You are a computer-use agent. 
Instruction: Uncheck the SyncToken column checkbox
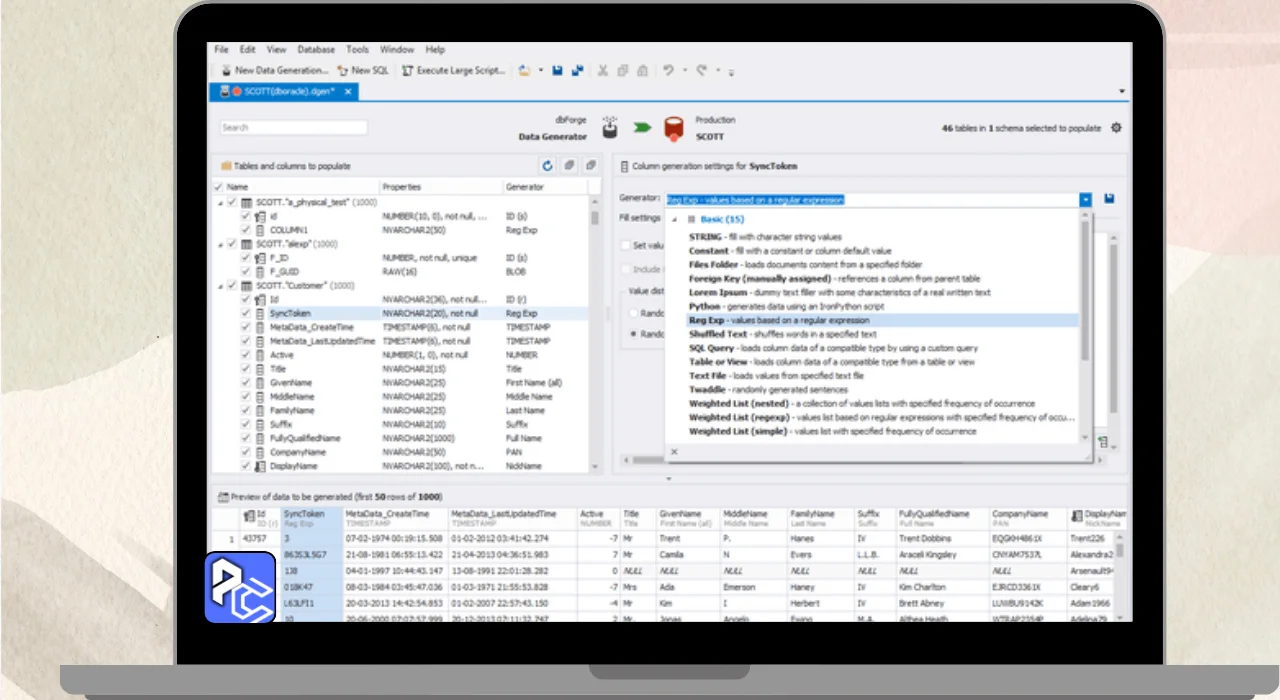pos(246,313)
